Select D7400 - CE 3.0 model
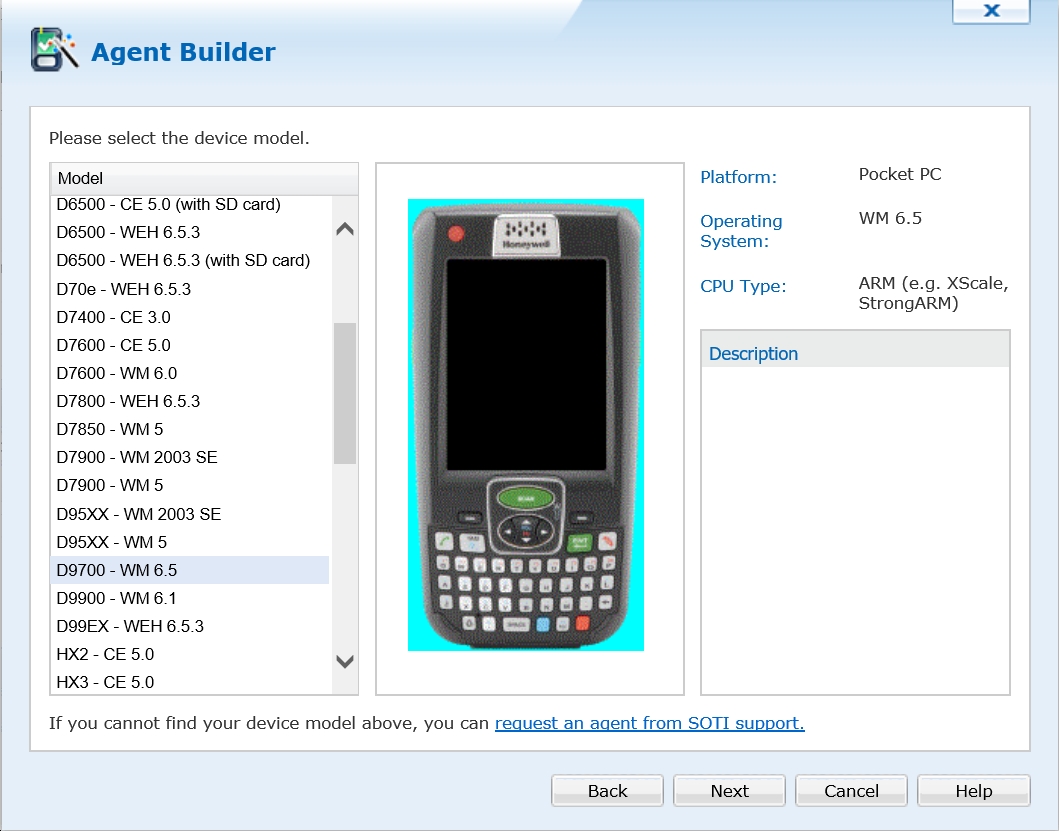The height and width of the screenshot is (831, 1059). point(114,317)
